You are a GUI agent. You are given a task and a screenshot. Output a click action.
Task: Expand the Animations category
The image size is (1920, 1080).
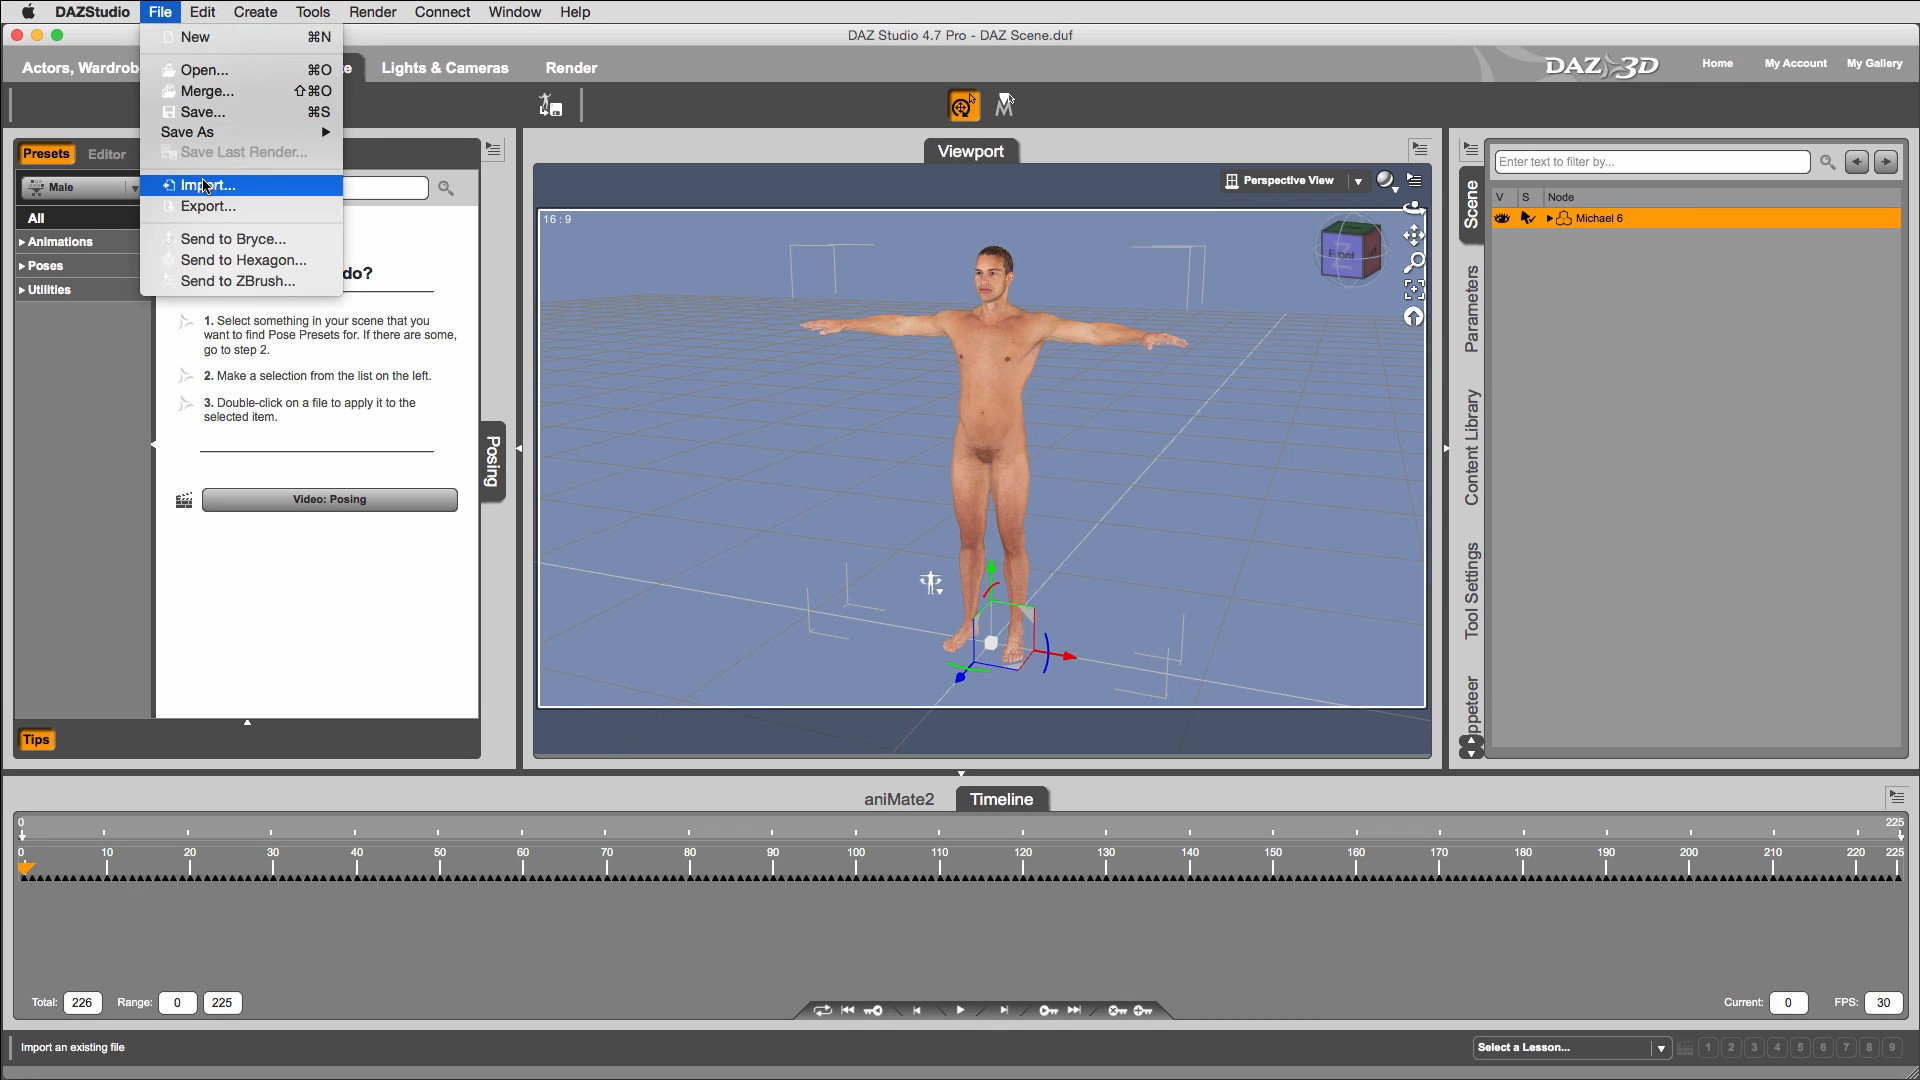click(22, 242)
